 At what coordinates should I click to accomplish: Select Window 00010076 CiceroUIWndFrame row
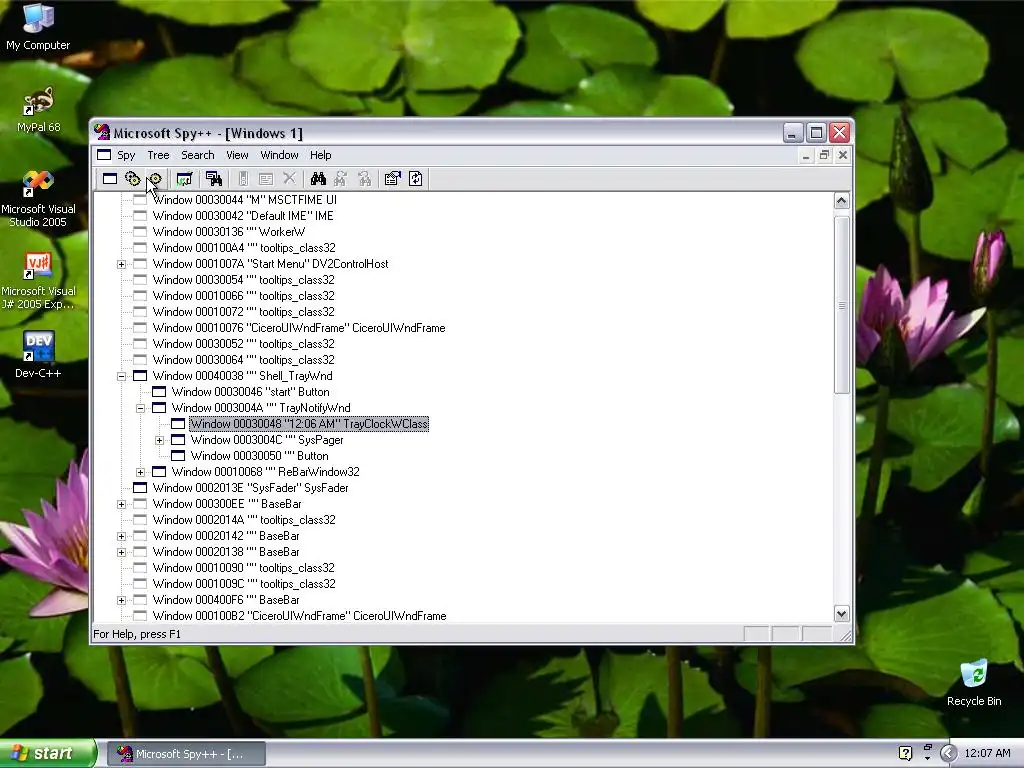(299, 328)
